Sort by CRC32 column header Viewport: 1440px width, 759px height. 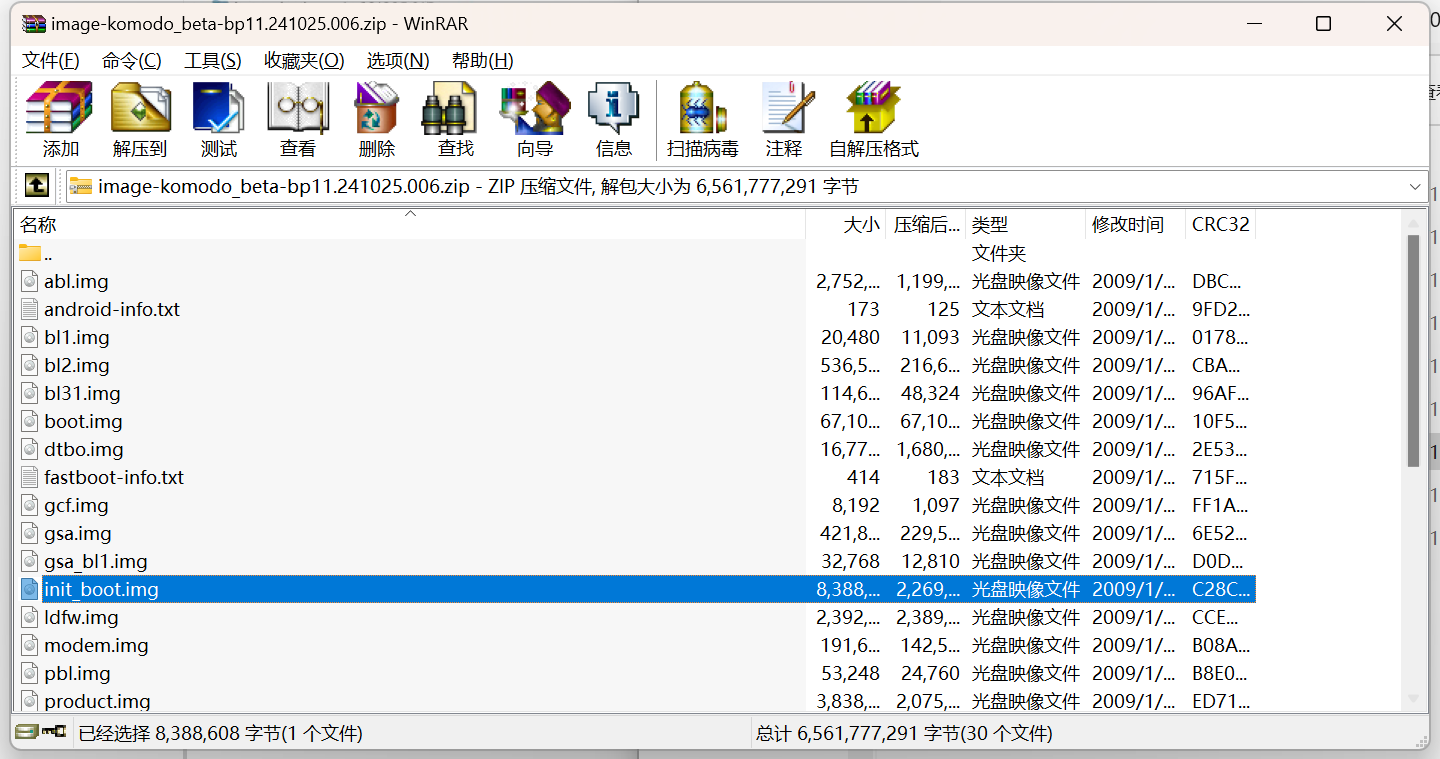tap(1220, 225)
